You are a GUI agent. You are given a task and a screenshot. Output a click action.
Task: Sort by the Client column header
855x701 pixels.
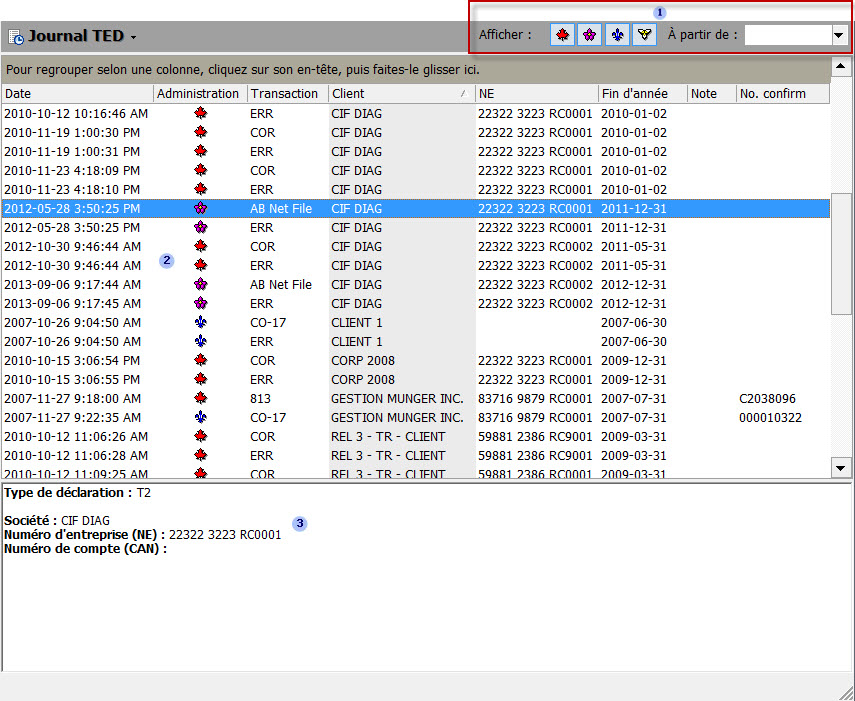pos(401,93)
